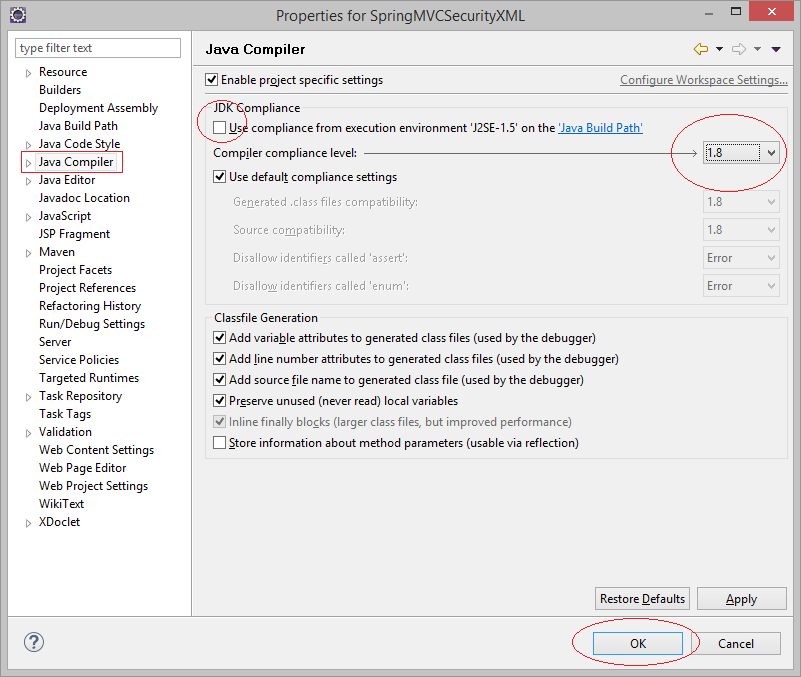801x677 pixels.
Task: Enable Store information about method parameters
Action: coord(220,442)
